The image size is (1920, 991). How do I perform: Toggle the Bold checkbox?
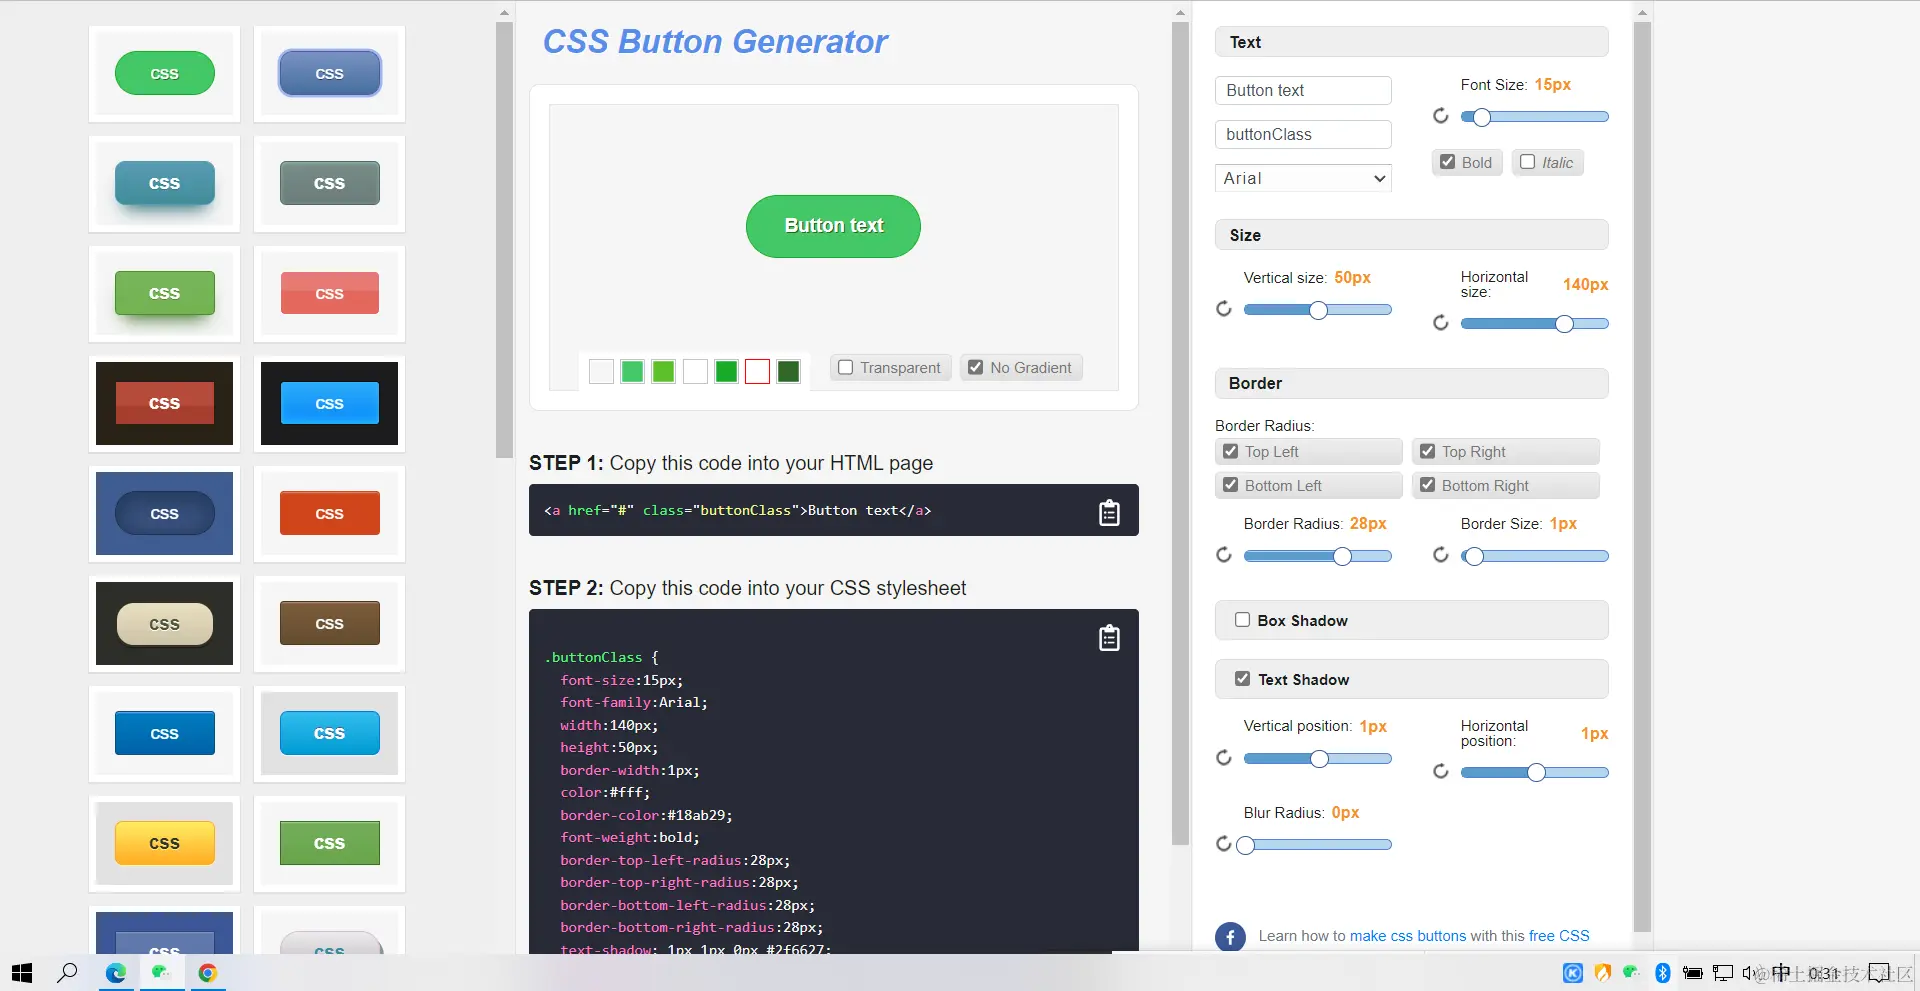pos(1447,162)
